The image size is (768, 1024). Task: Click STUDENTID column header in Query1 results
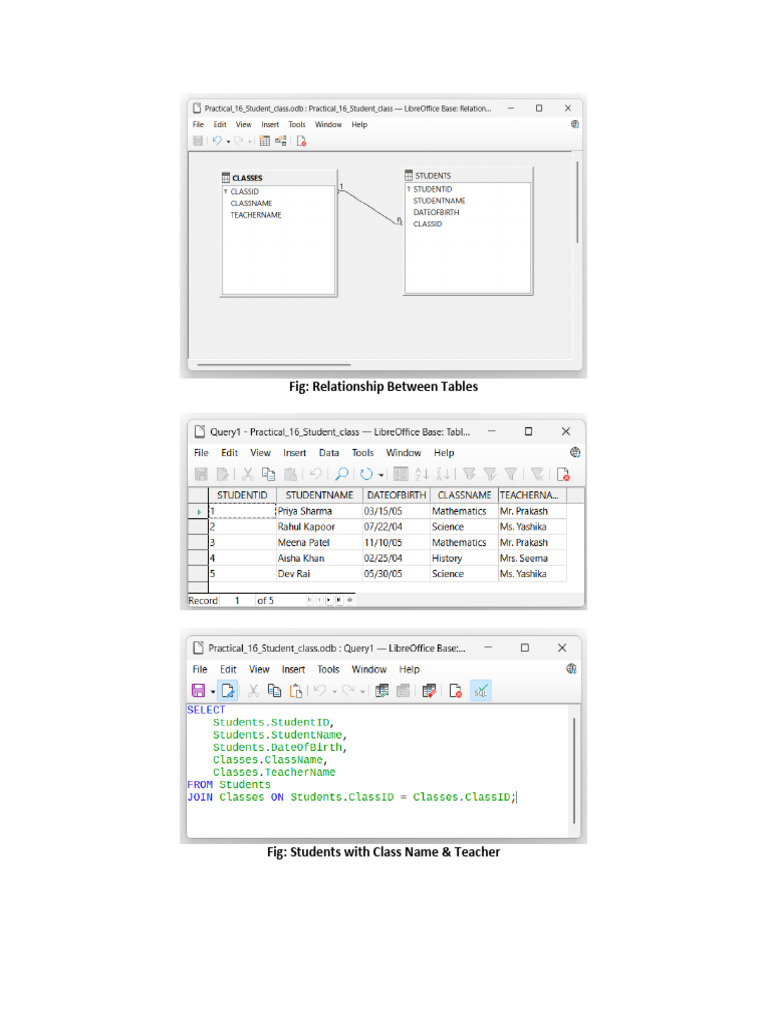(x=242, y=495)
